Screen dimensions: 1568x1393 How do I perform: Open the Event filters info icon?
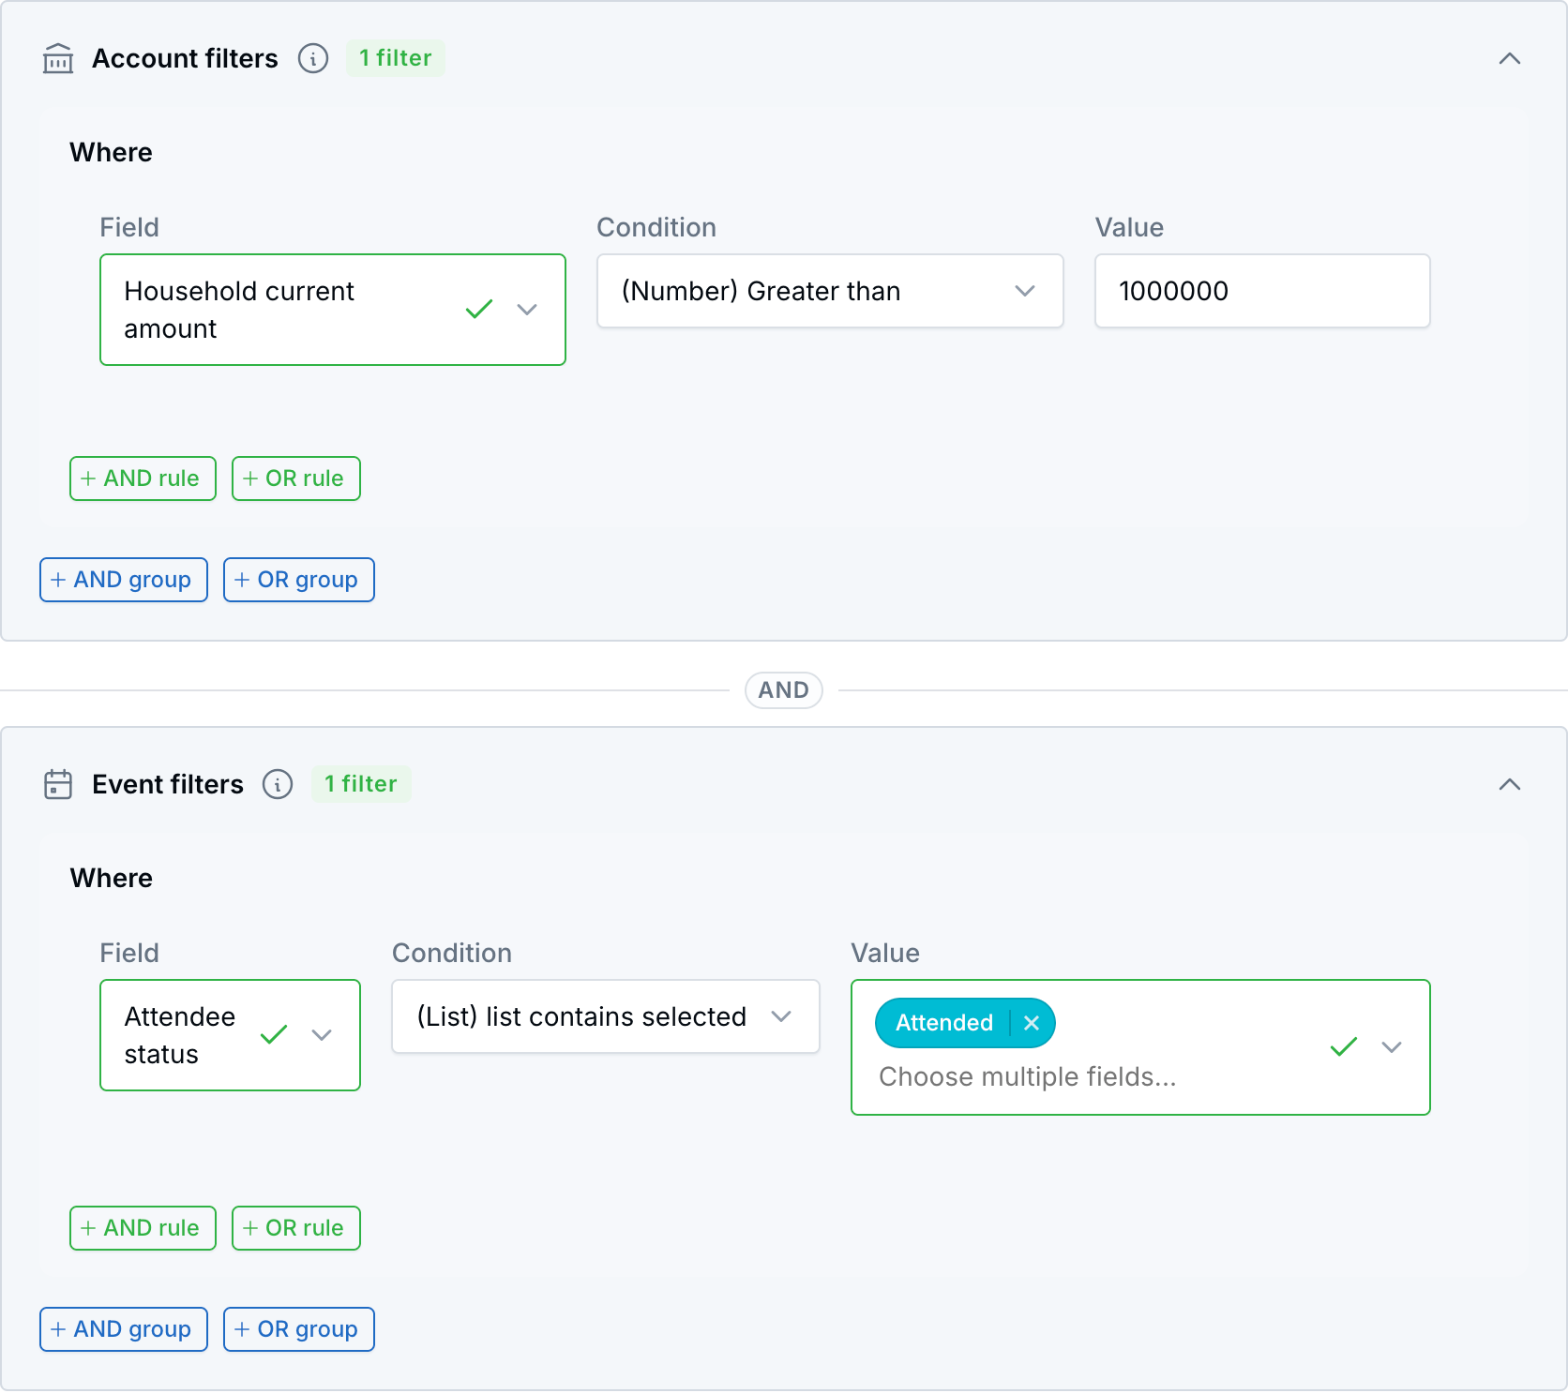click(x=278, y=785)
